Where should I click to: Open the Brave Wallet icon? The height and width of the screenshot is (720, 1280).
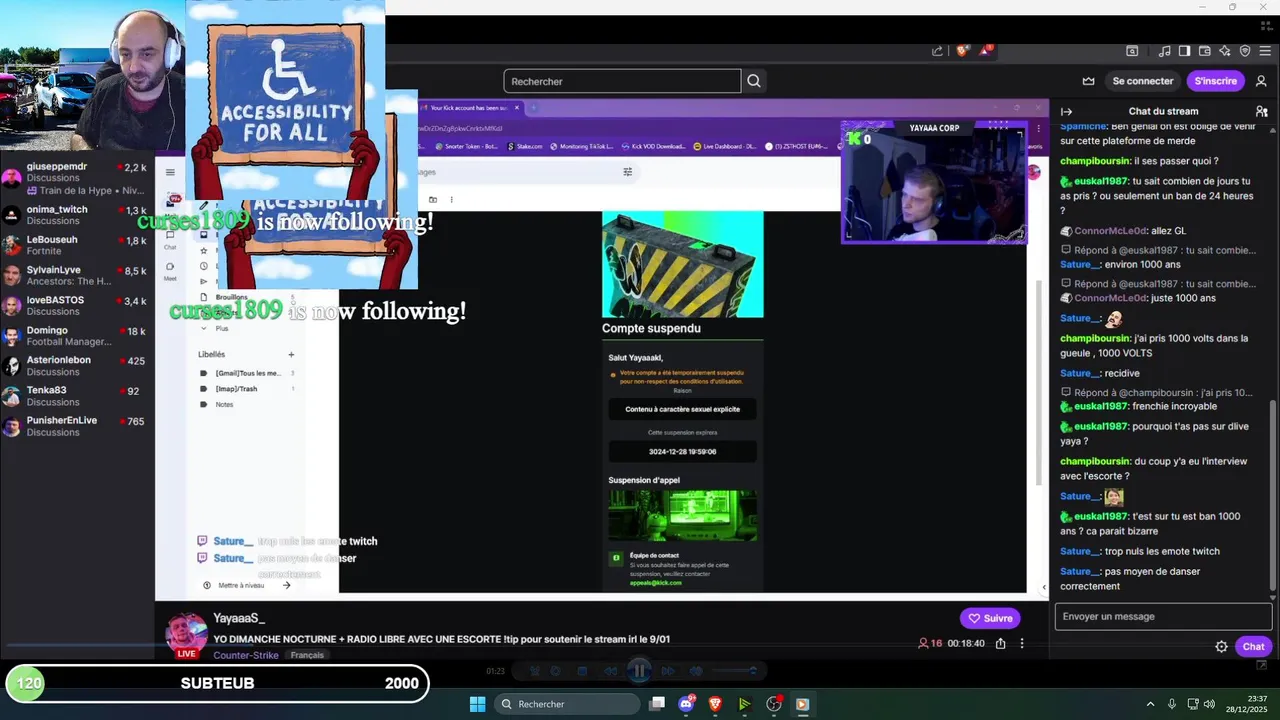1205,51
